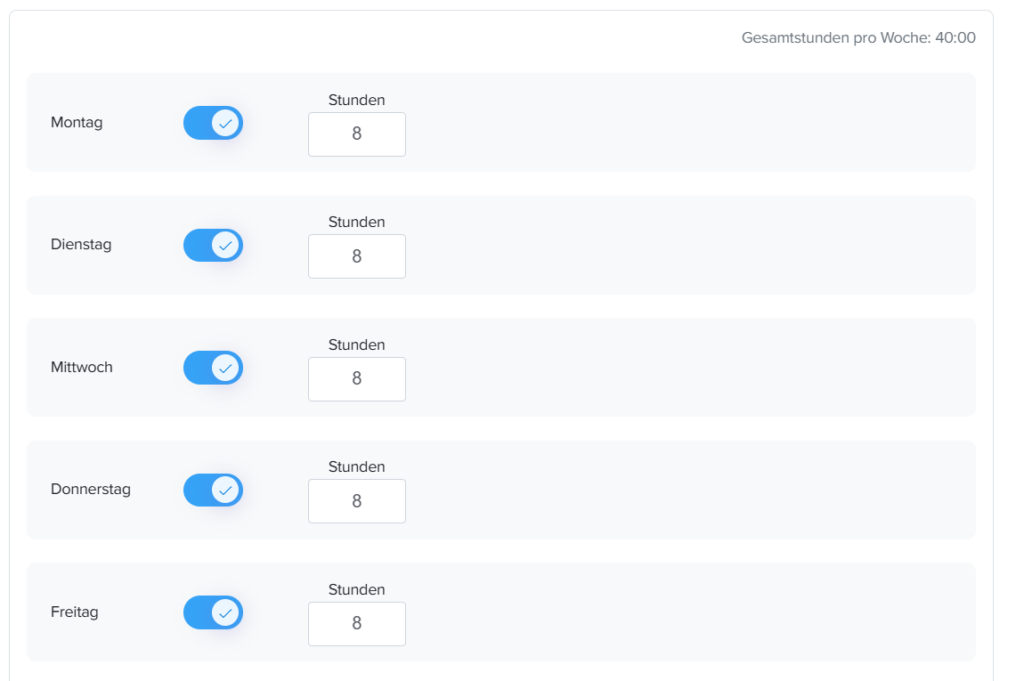This screenshot has height=681, width=1024.
Task: Click the Dienstag day label
Action: tap(81, 244)
